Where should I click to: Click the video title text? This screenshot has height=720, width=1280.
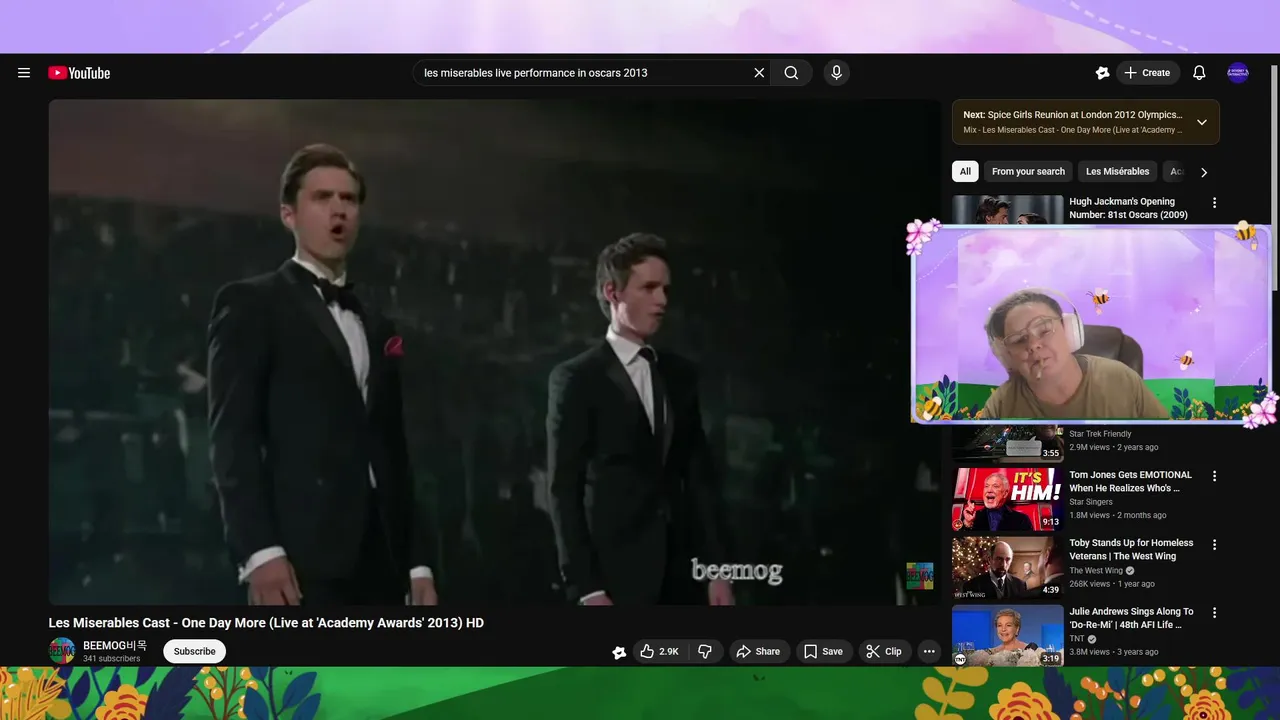pyautogui.click(x=266, y=623)
